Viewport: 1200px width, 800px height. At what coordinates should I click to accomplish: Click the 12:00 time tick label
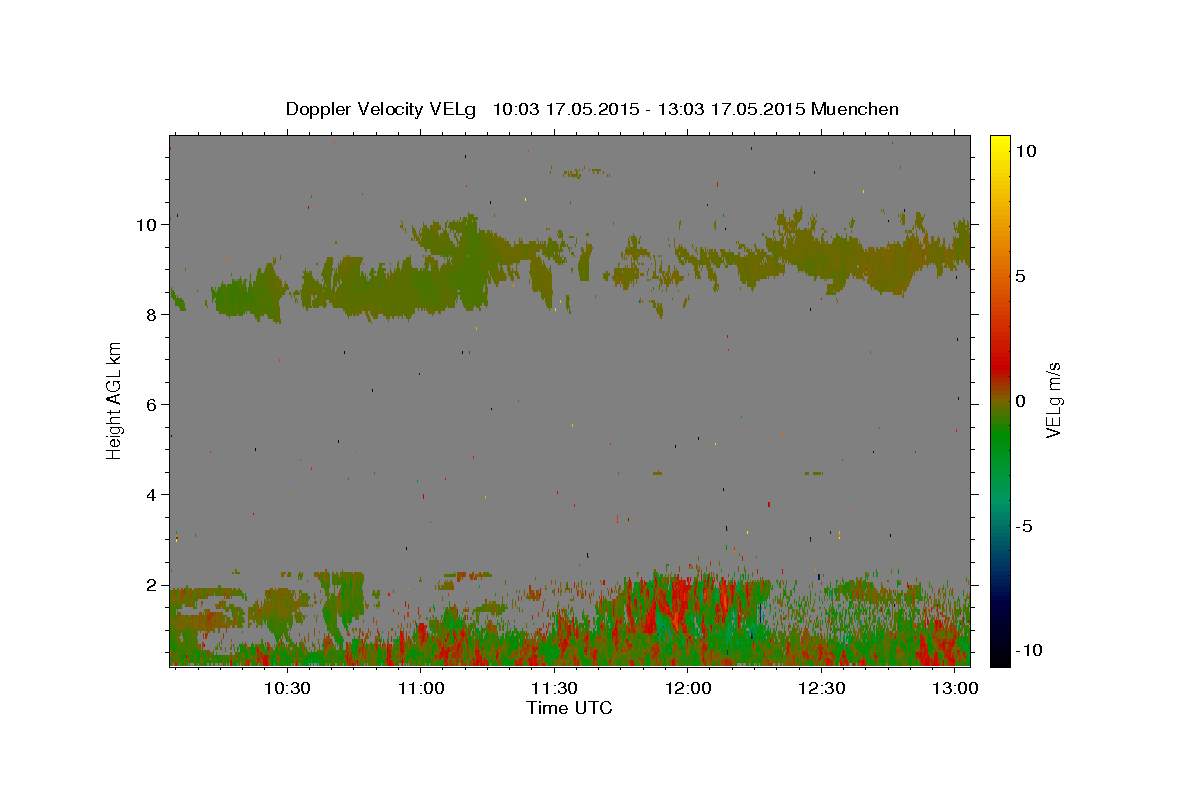click(688, 689)
